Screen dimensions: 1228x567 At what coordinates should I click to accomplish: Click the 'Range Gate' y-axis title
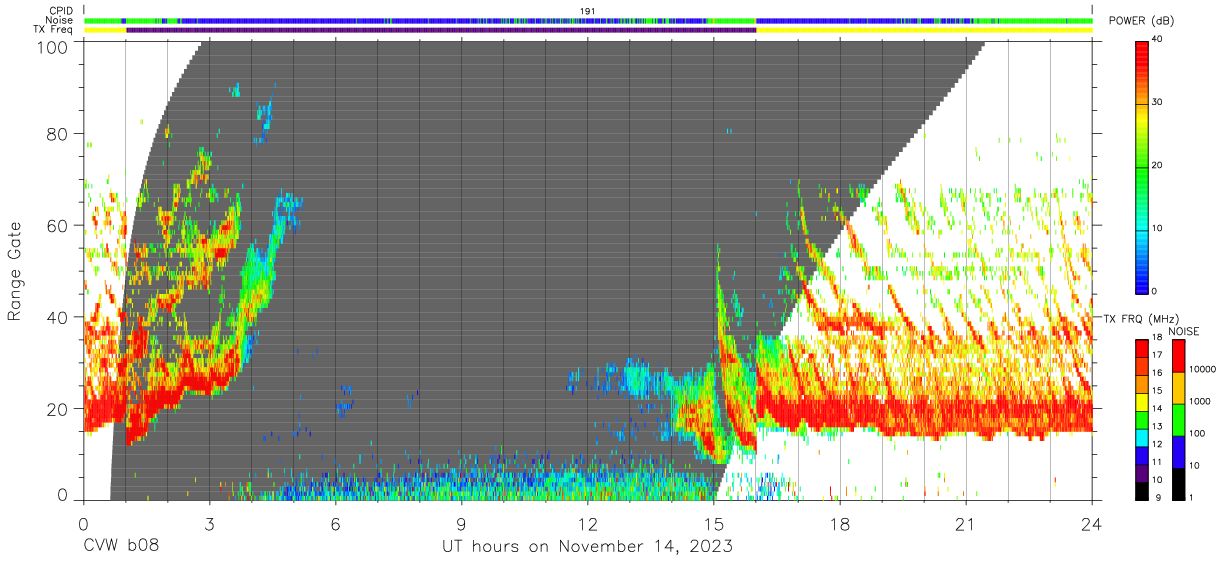(15, 271)
